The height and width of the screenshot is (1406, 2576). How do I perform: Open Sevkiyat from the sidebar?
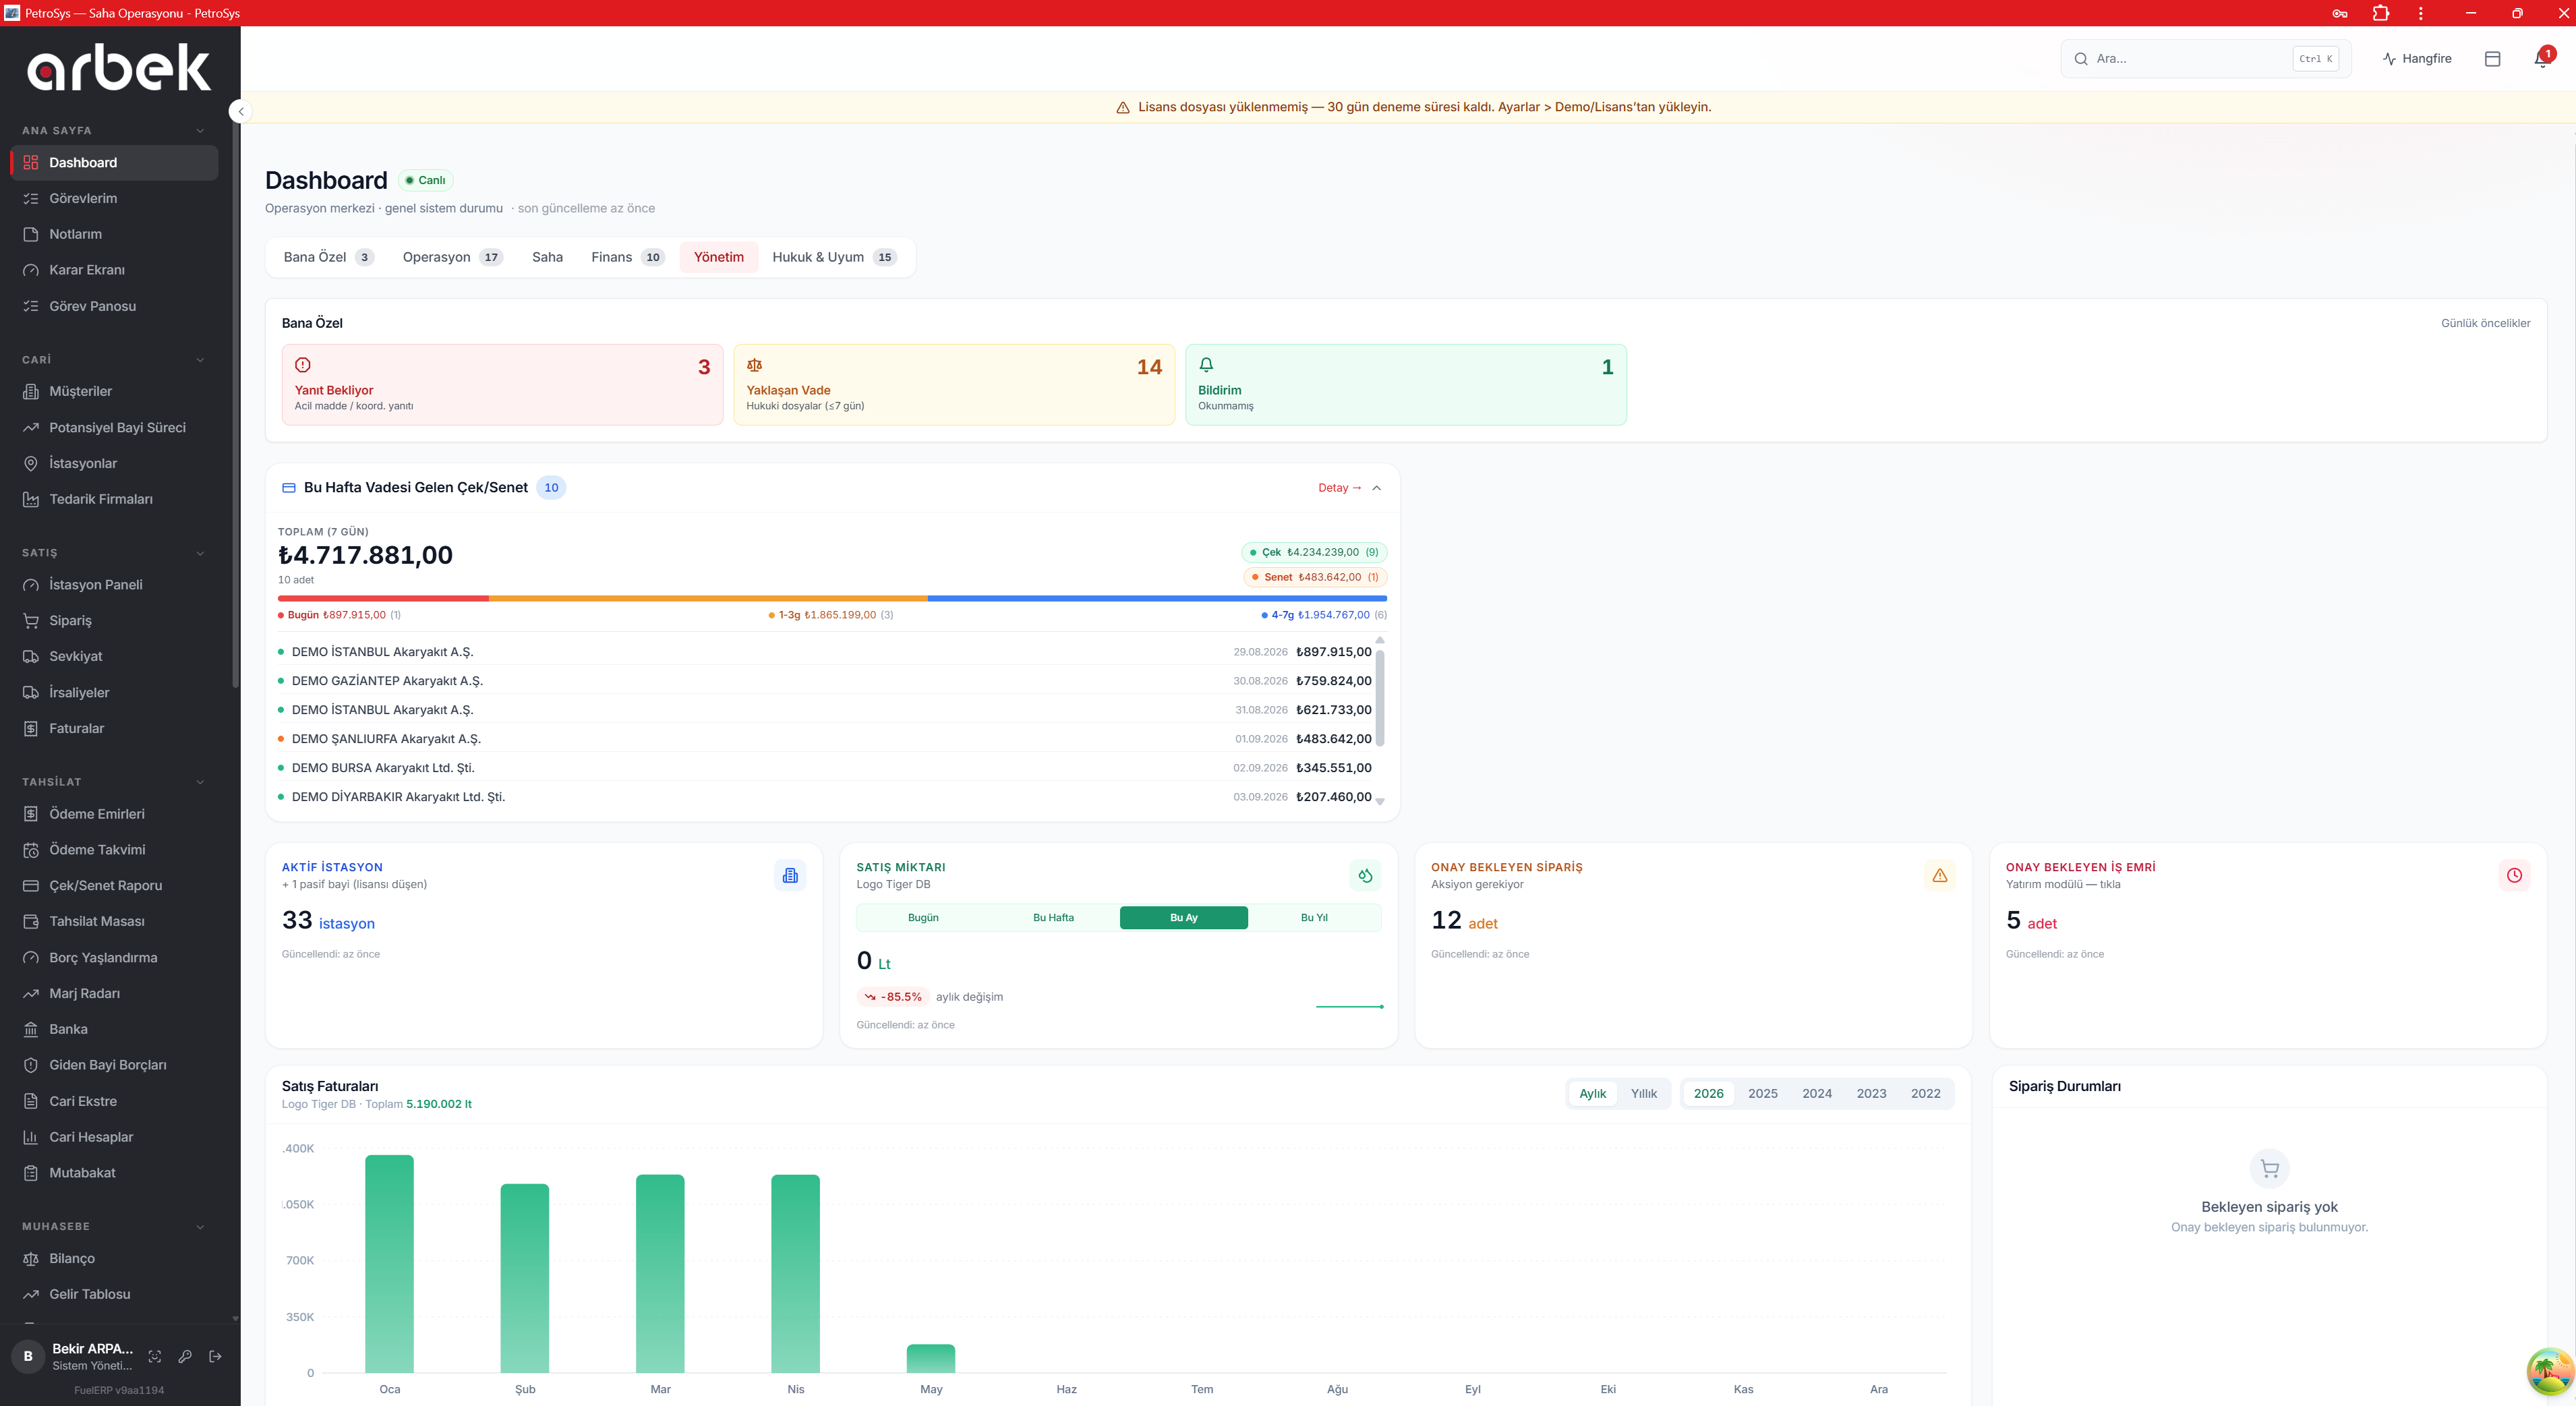tap(114, 656)
